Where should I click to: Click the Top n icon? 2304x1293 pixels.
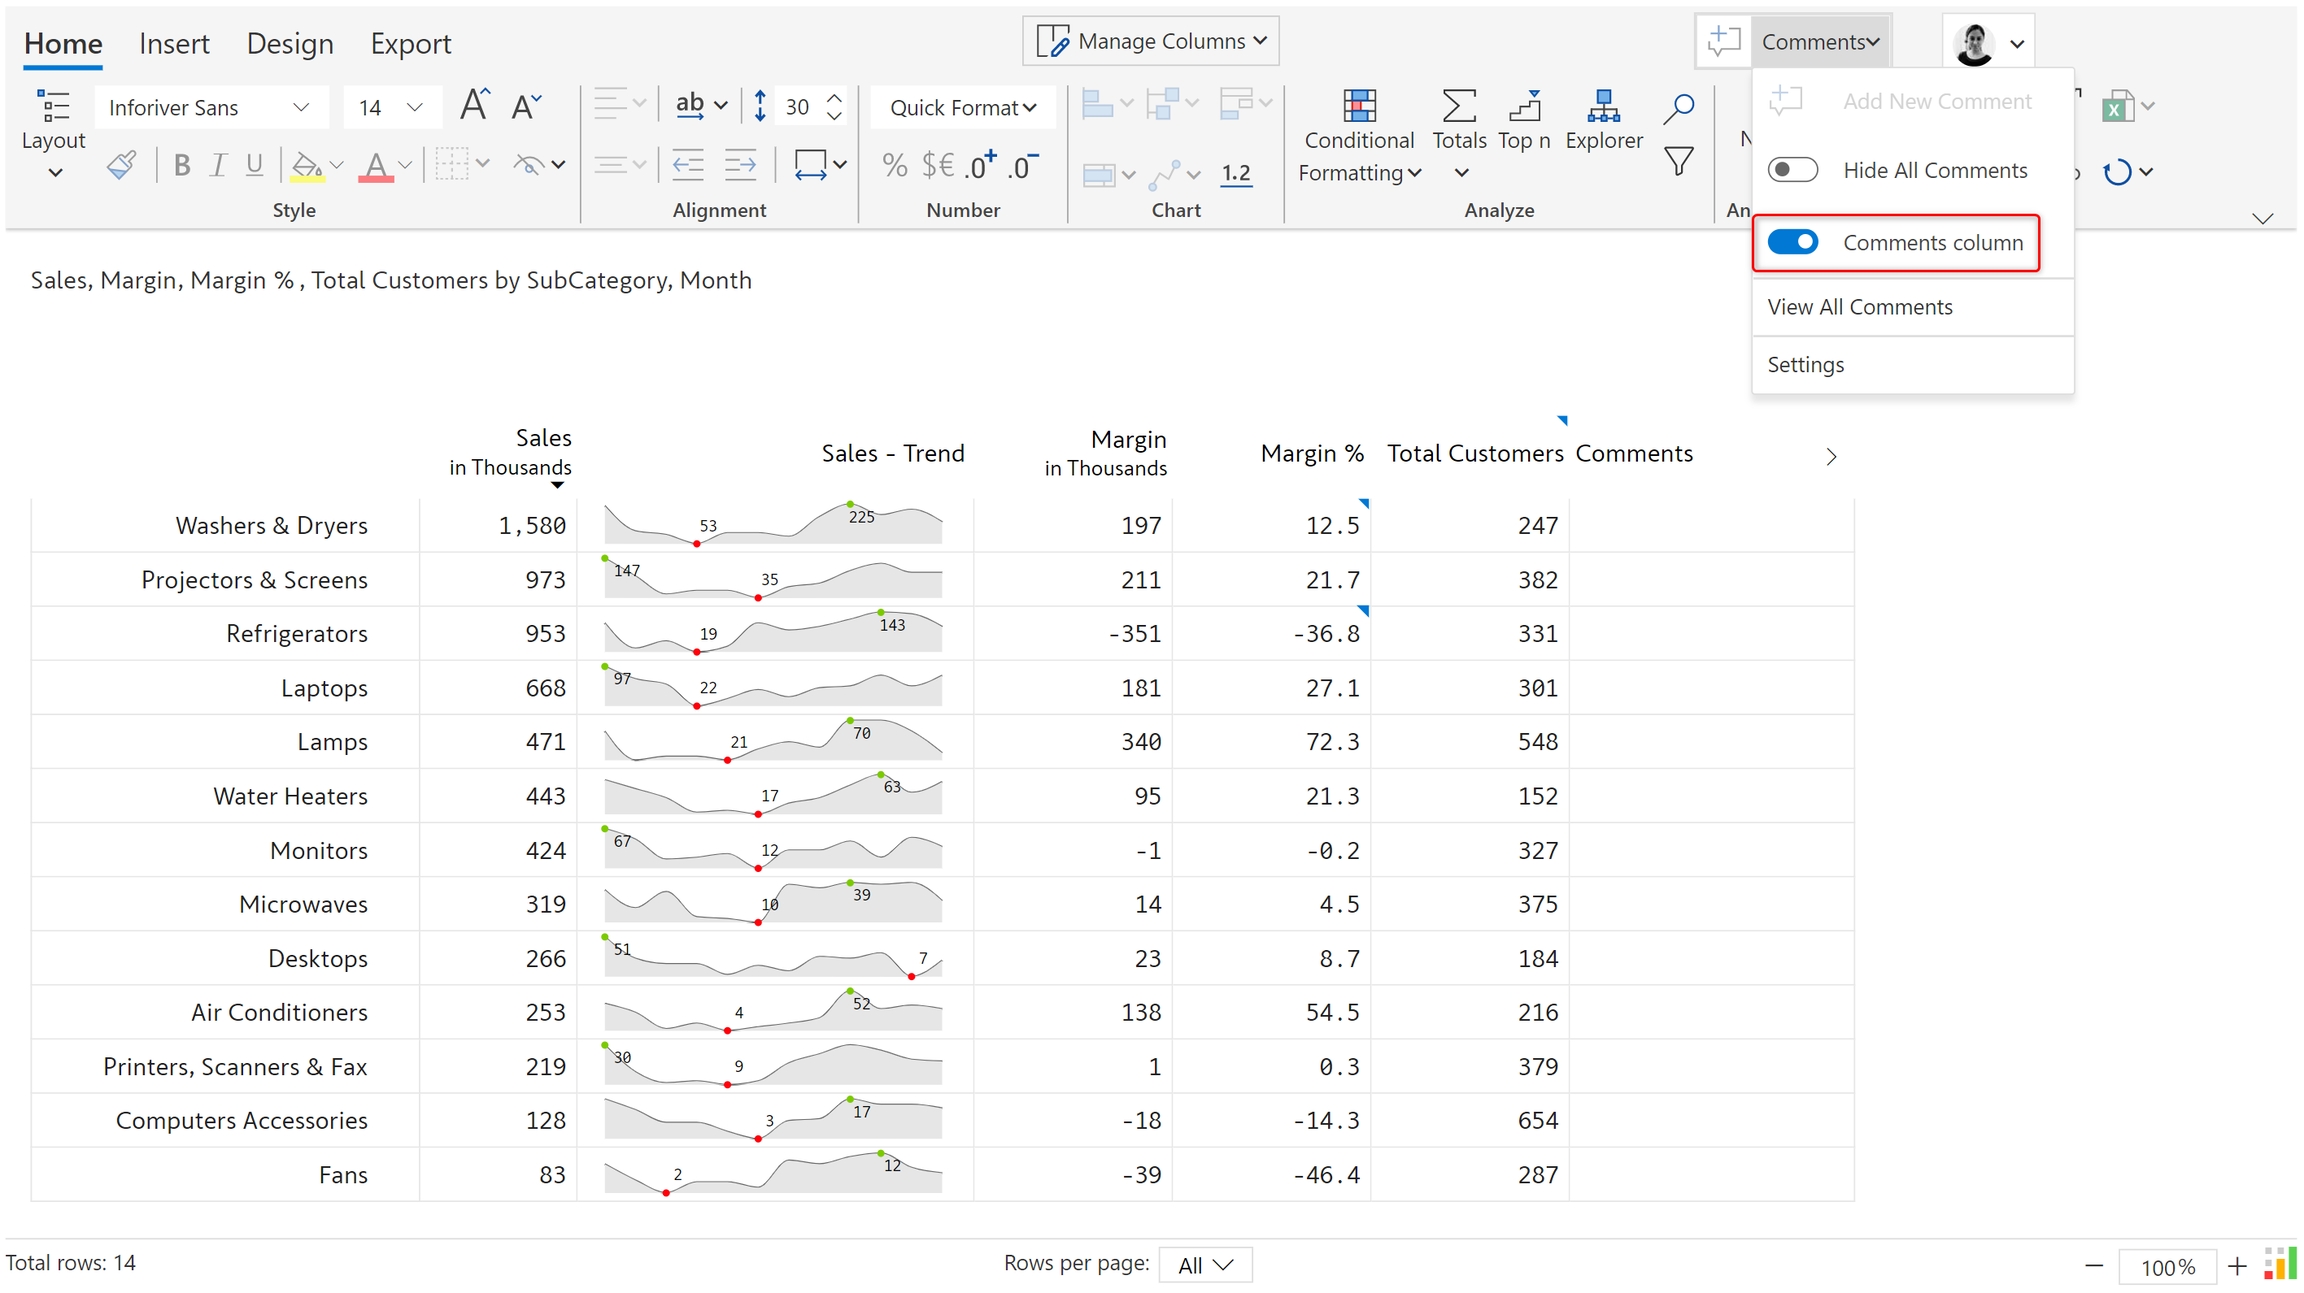(1524, 106)
